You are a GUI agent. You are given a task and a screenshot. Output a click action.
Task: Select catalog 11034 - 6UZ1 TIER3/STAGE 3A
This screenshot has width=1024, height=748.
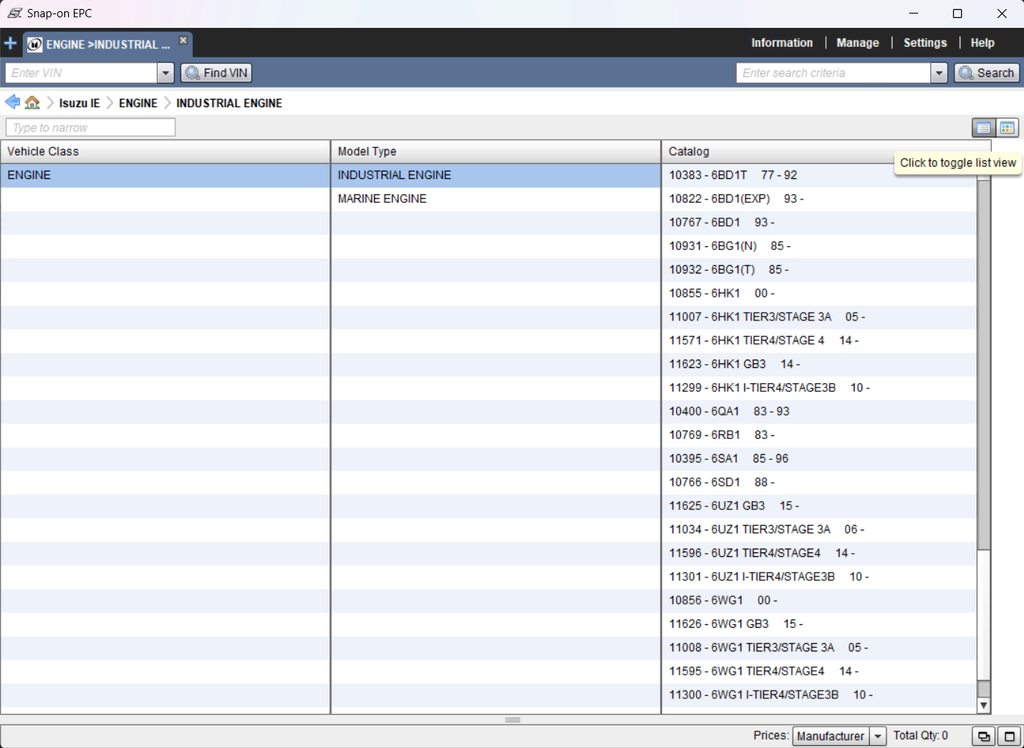[x=819, y=529]
